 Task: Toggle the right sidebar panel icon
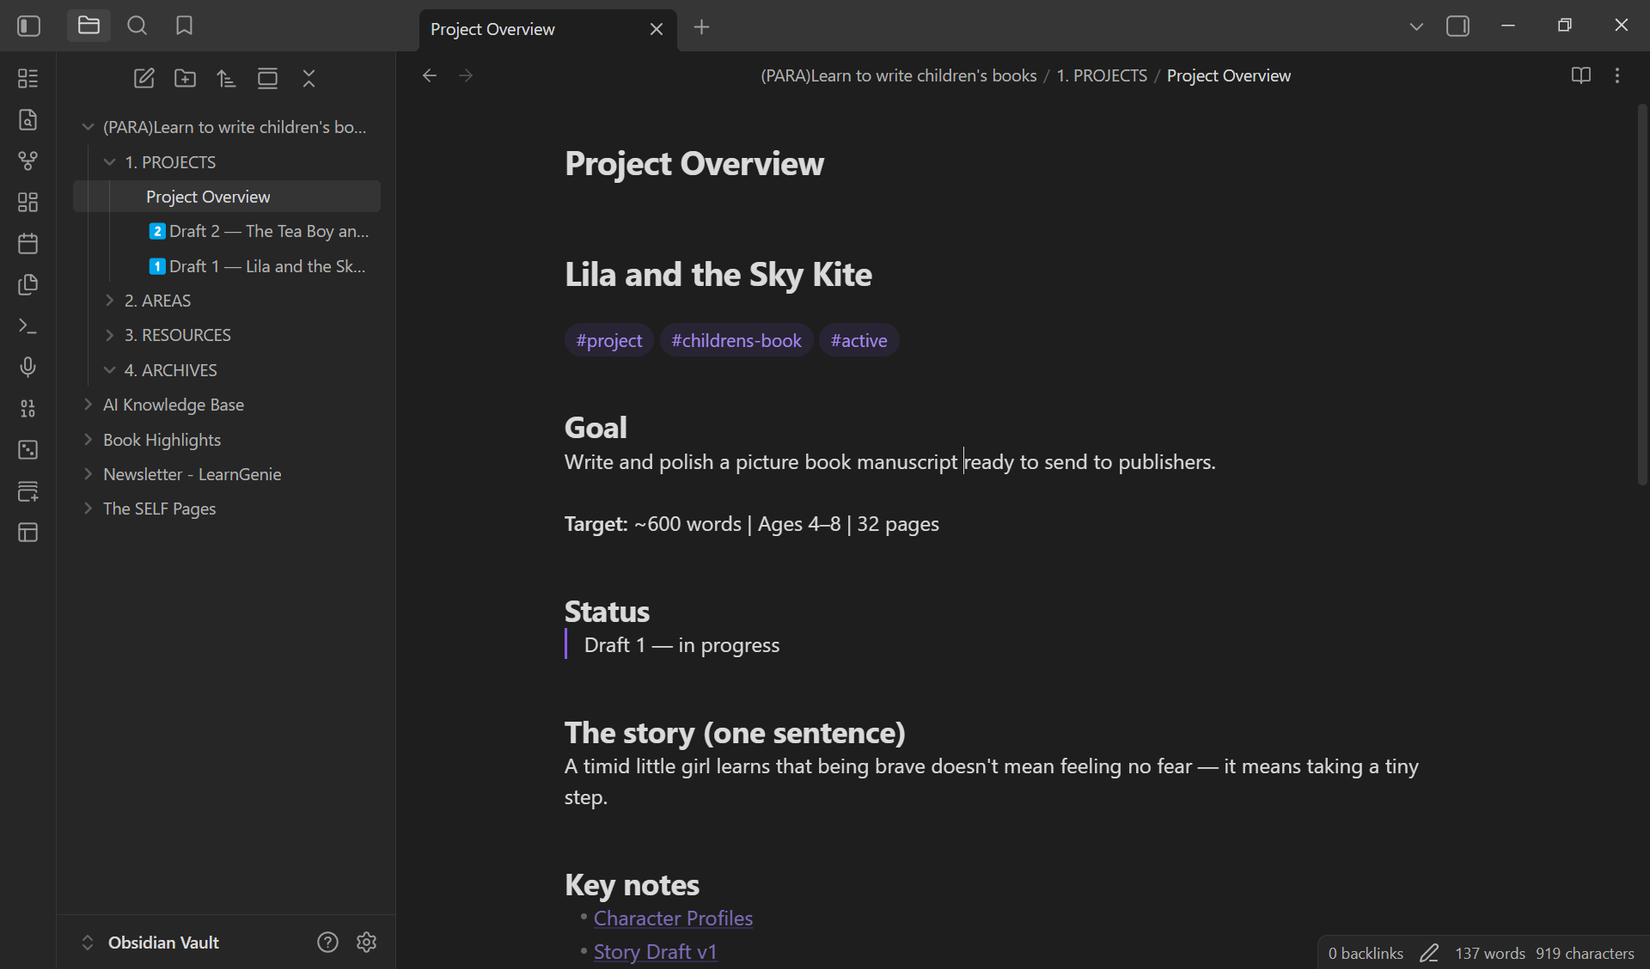pos(1458,26)
